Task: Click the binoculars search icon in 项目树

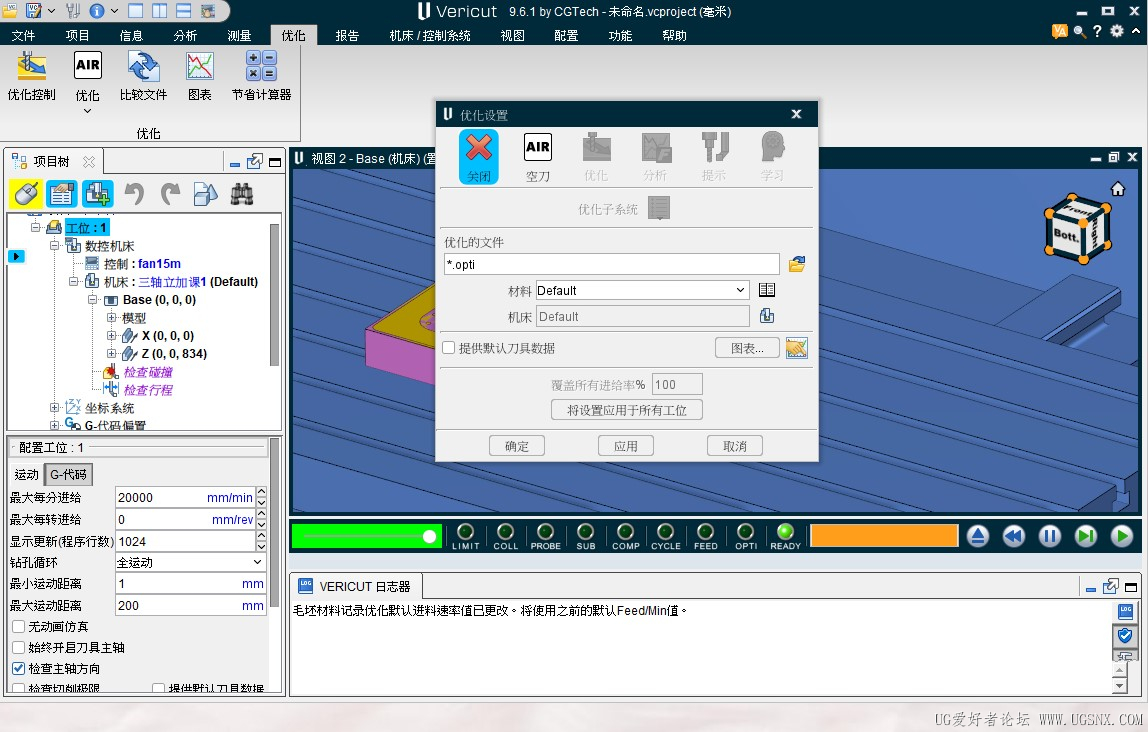Action: (242, 194)
